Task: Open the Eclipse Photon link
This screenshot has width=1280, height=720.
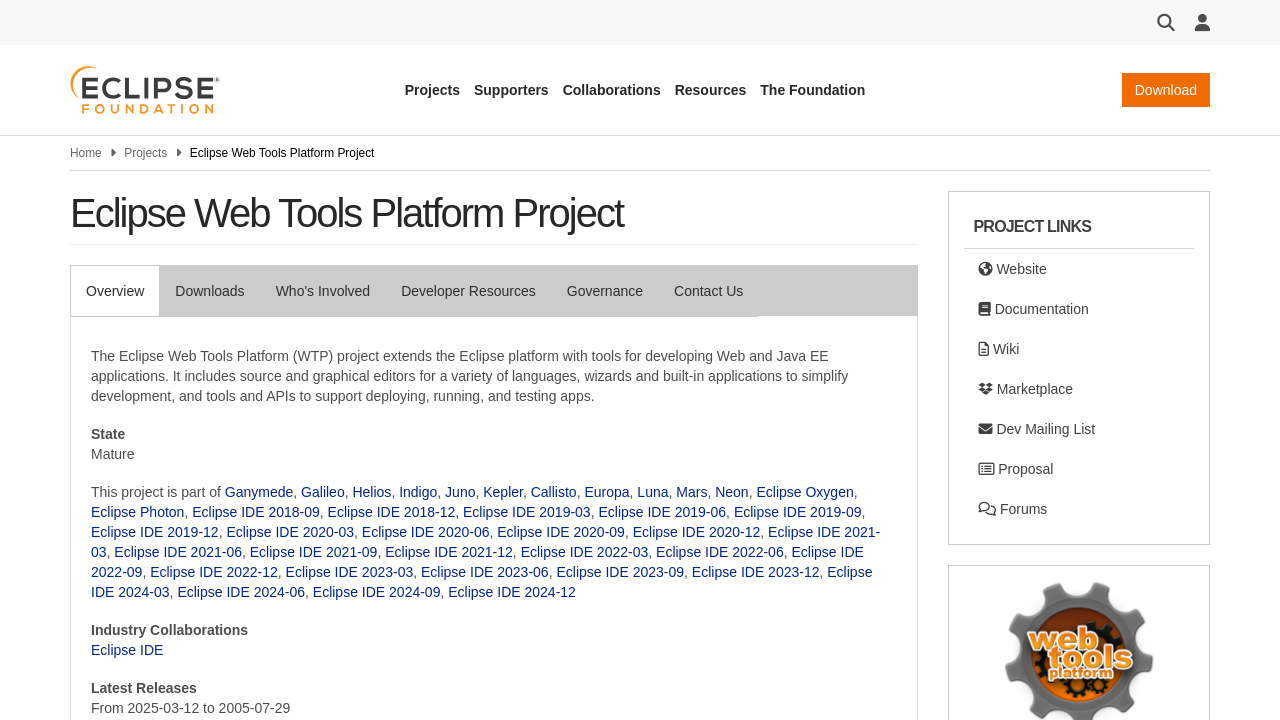Action: 138,512
